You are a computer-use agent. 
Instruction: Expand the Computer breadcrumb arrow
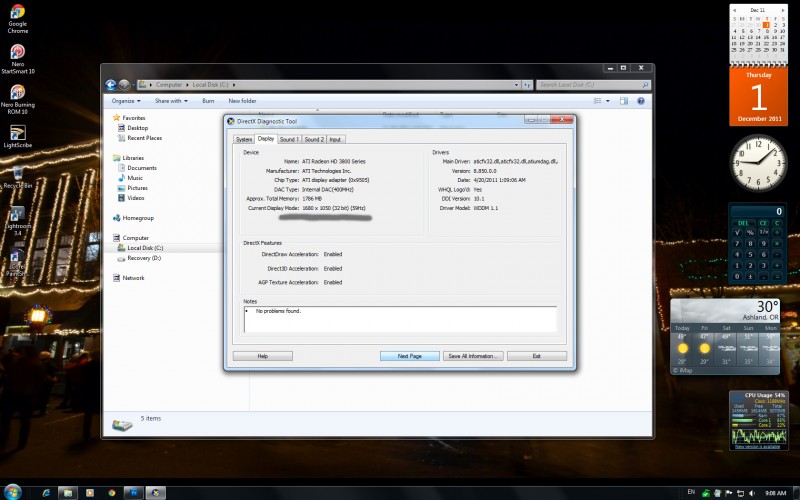click(187, 85)
